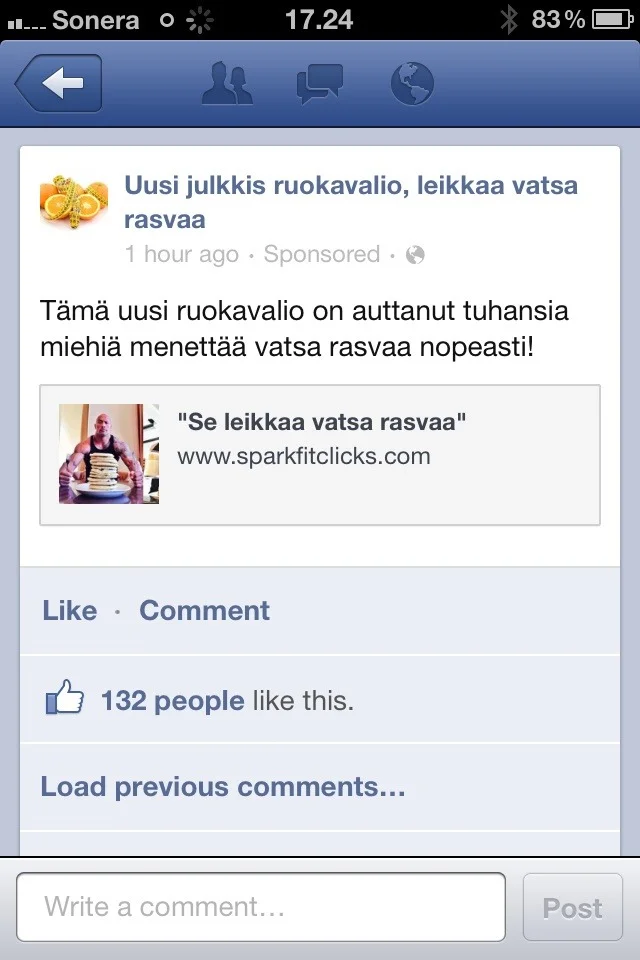Tap the Post button
This screenshot has width=640, height=960.
[573, 907]
